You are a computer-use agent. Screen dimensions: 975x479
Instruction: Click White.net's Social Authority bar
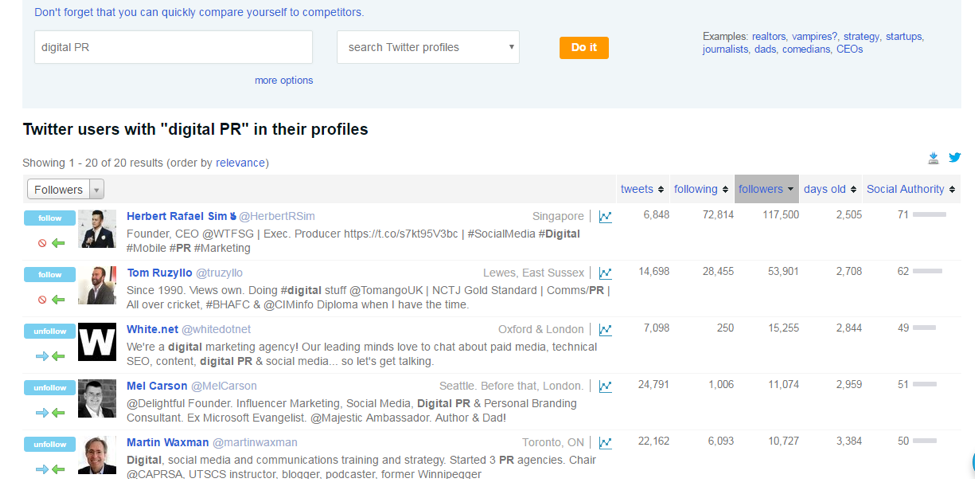pyautogui.click(x=924, y=328)
